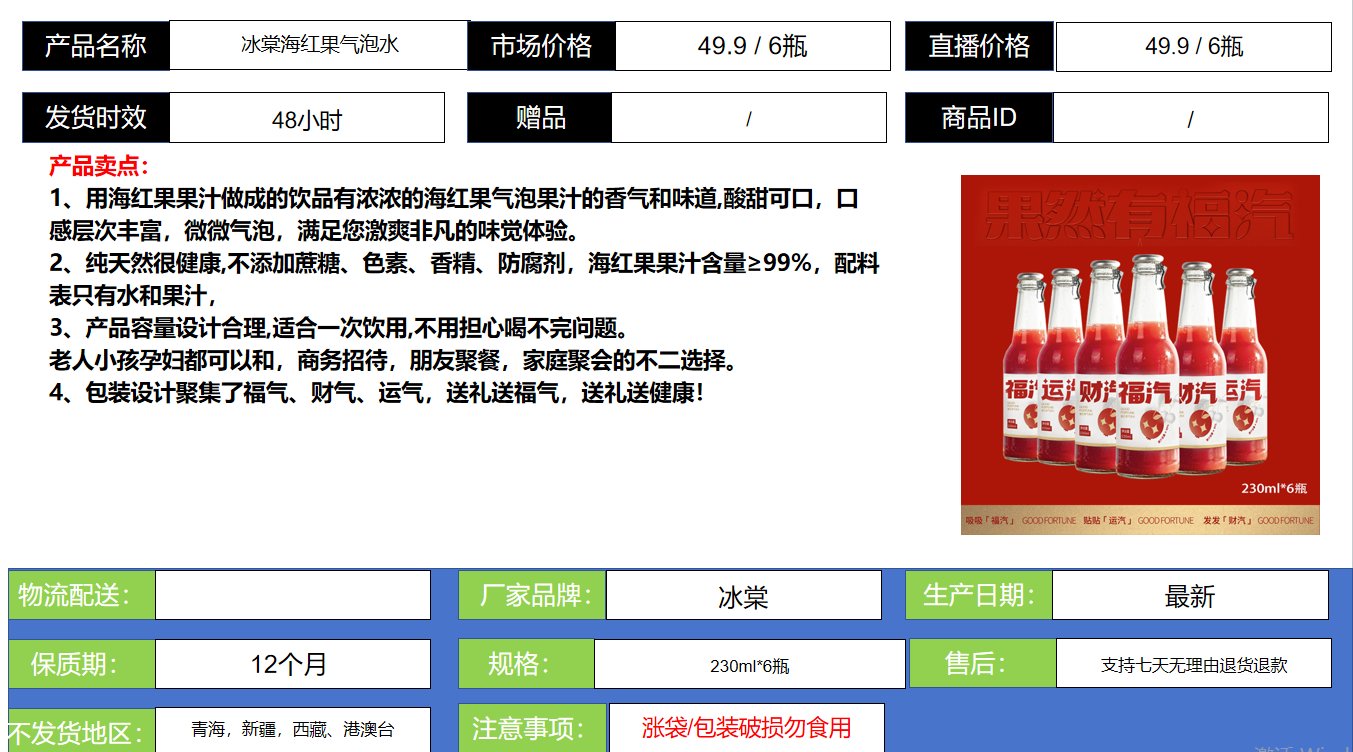The height and width of the screenshot is (752, 1353).
Task: Select the value cell next to 商品ID
Action: pos(1190,119)
